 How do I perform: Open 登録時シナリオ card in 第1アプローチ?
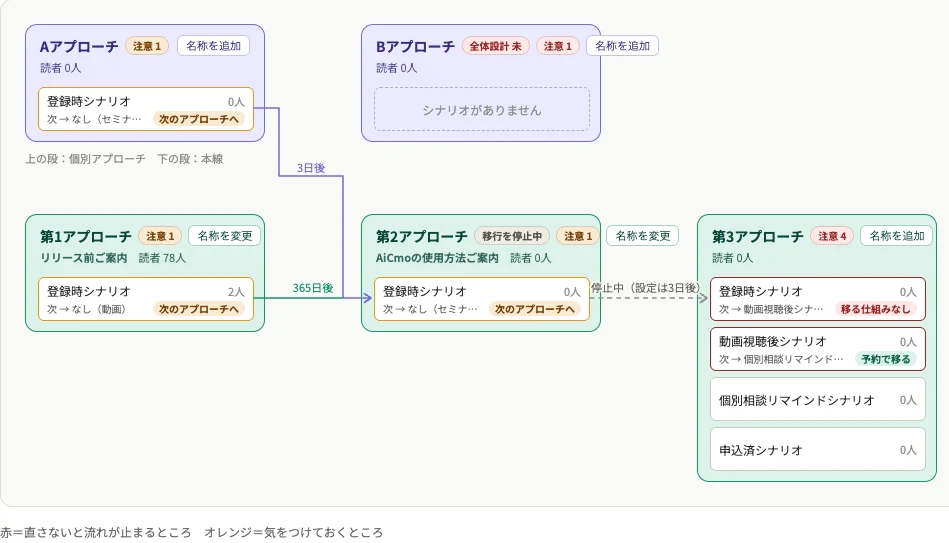click(x=146, y=299)
